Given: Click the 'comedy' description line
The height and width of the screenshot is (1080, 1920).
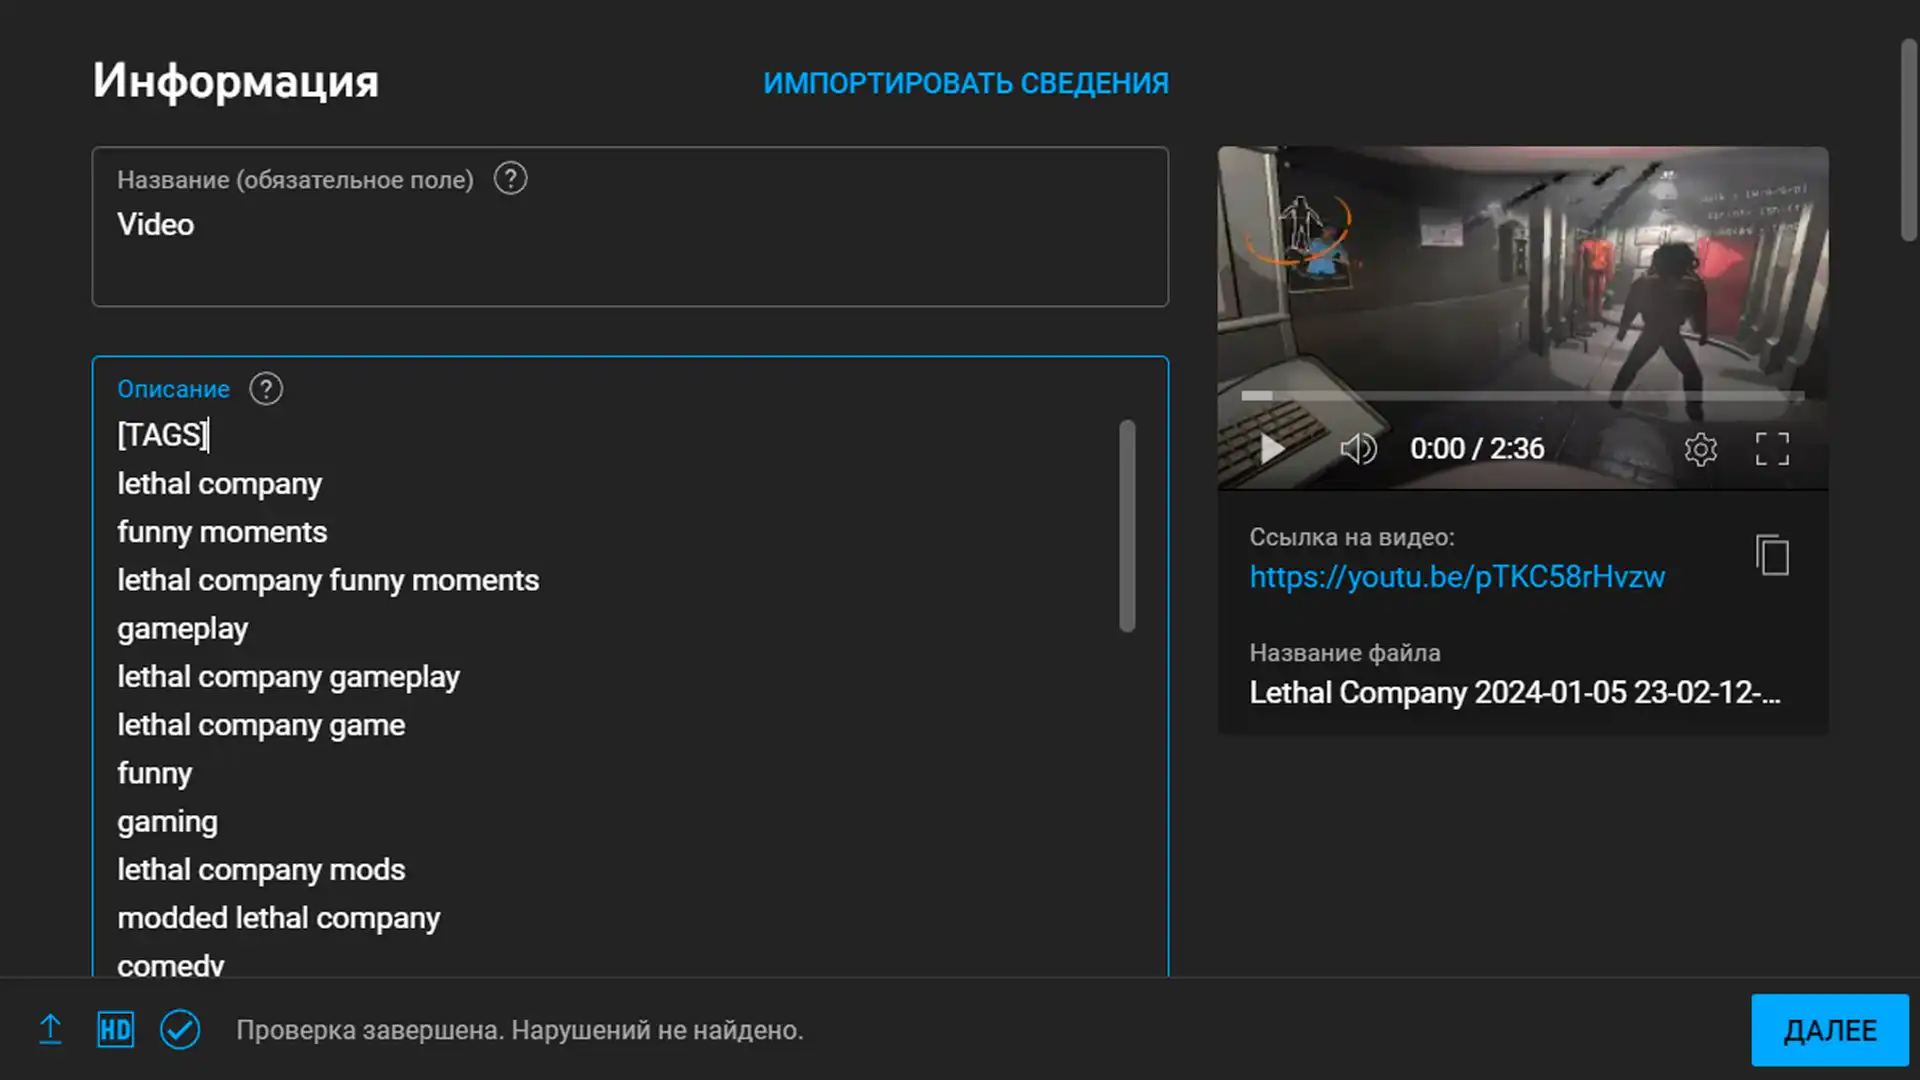Looking at the screenshot, I should 170,964.
